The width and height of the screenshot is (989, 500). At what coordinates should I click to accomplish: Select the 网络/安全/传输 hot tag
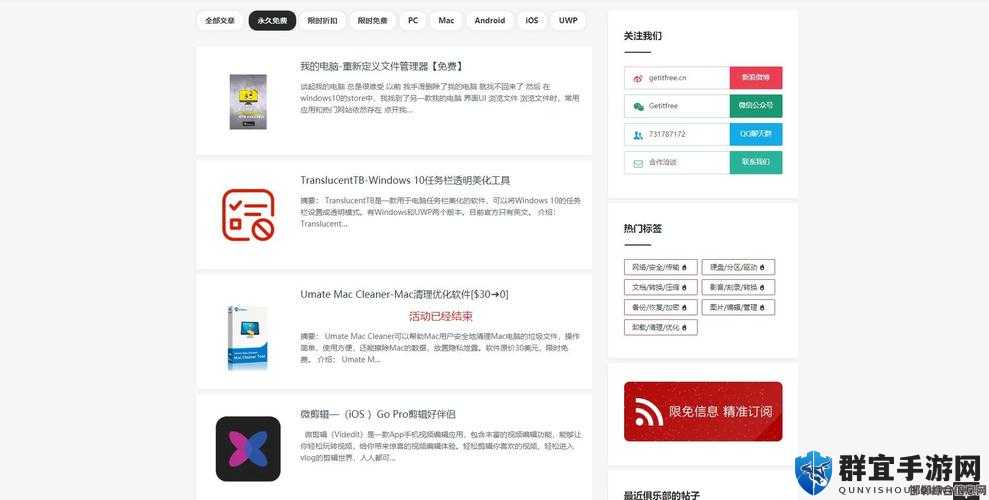pyautogui.click(x=660, y=267)
